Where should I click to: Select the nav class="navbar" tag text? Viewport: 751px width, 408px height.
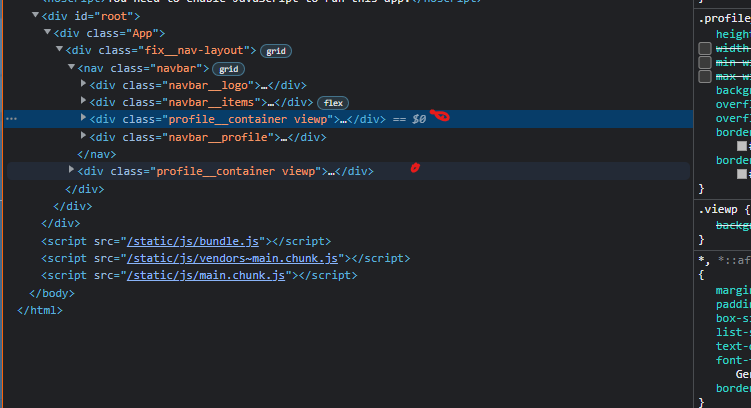(143, 68)
